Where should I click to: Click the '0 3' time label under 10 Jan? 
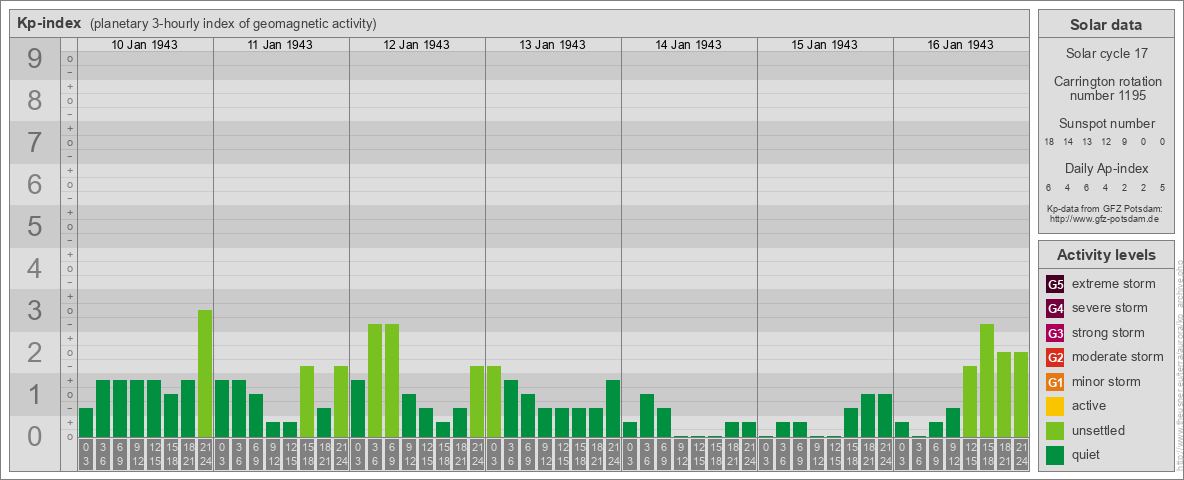(x=86, y=454)
